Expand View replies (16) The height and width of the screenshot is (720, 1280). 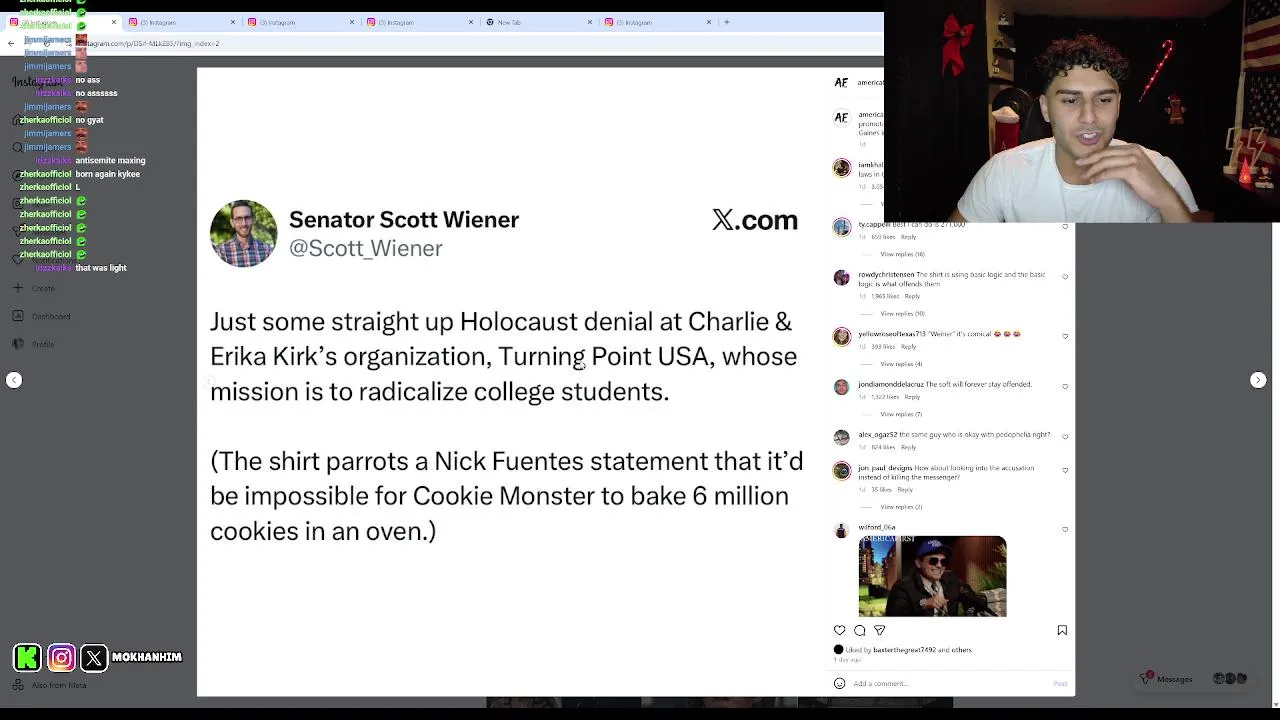pyautogui.click(x=902, y=254)
